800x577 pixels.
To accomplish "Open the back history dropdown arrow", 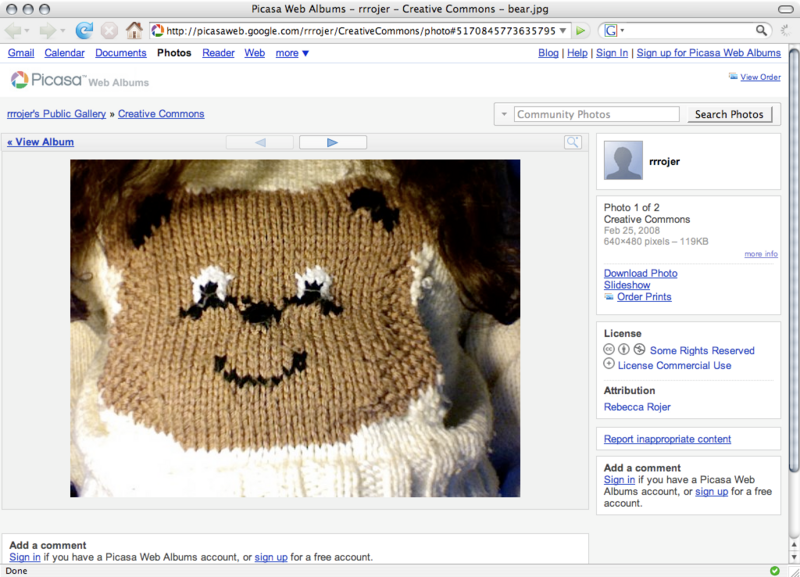I will [27, 31].
